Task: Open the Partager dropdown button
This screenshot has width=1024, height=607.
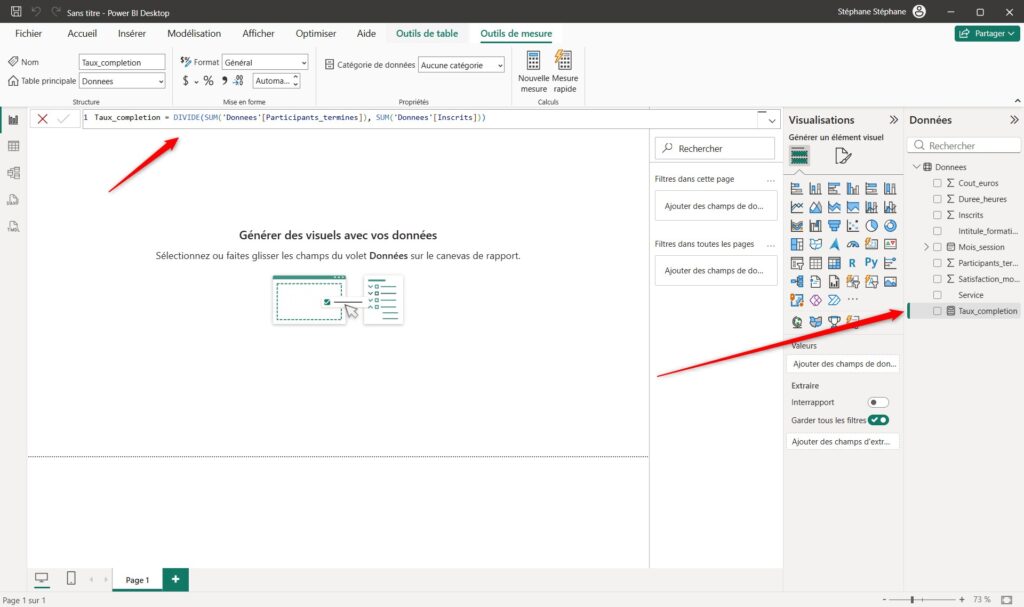Action: tap(987, 33)
